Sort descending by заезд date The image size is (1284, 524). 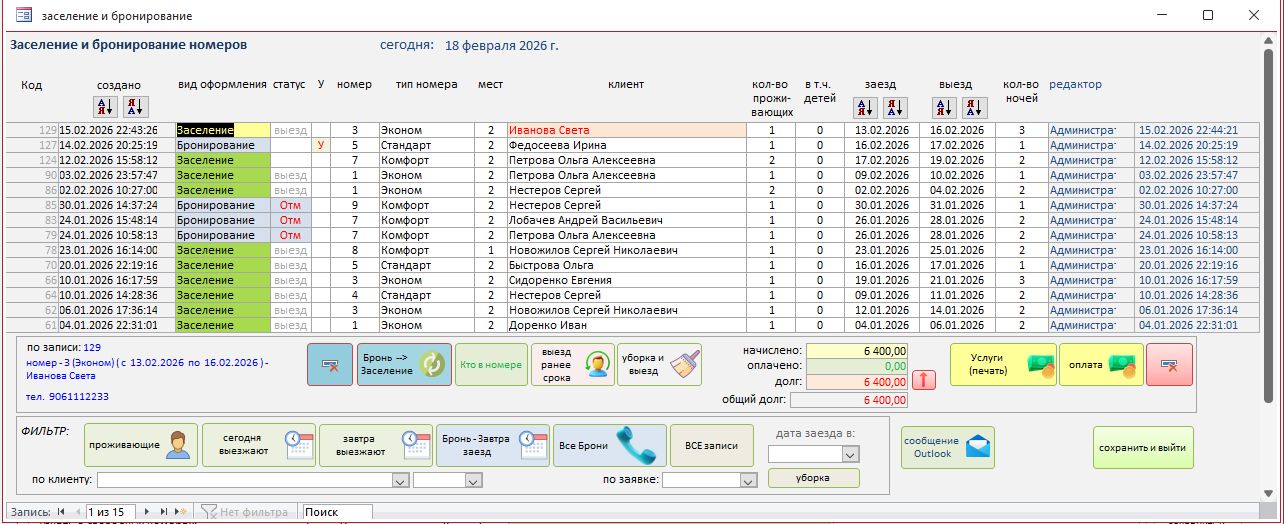(x=895, y=107)
